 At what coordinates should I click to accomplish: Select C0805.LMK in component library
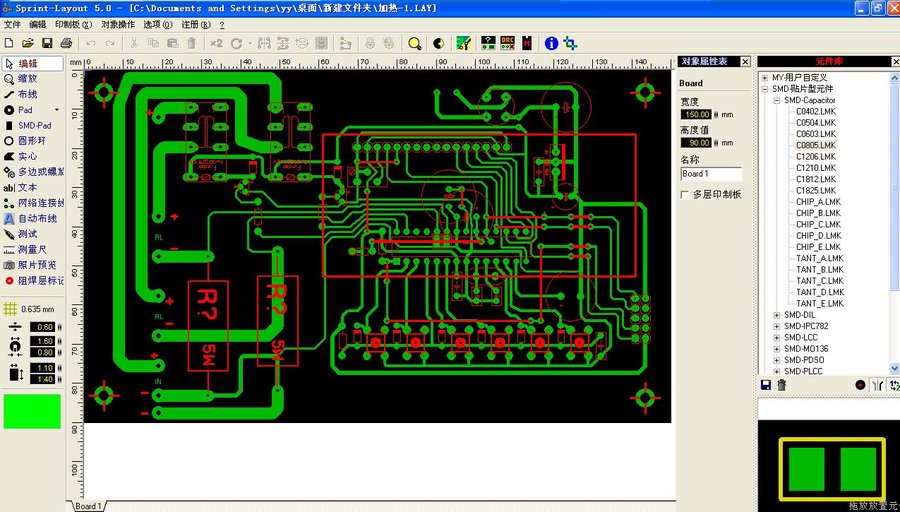(815, 145)
